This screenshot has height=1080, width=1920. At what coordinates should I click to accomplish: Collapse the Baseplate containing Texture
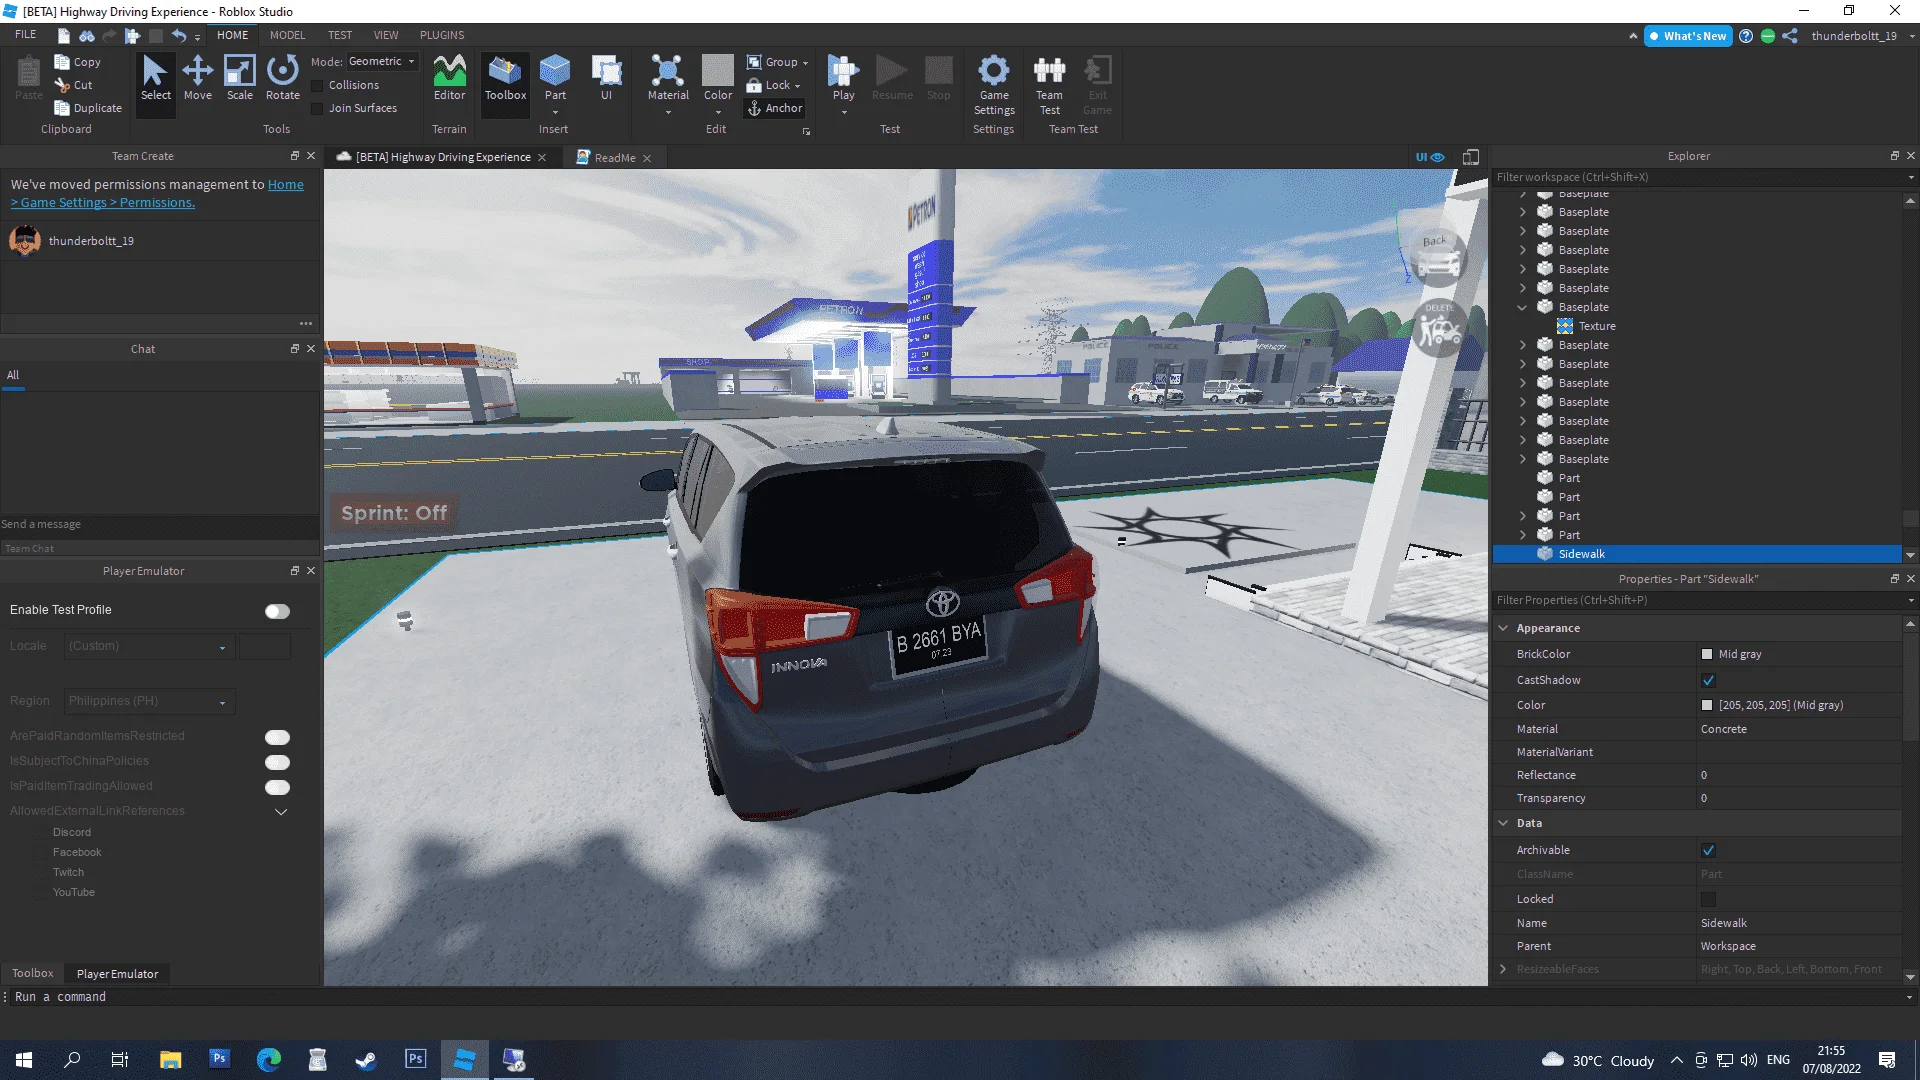pyautogui.click(x=1522, y=307)
